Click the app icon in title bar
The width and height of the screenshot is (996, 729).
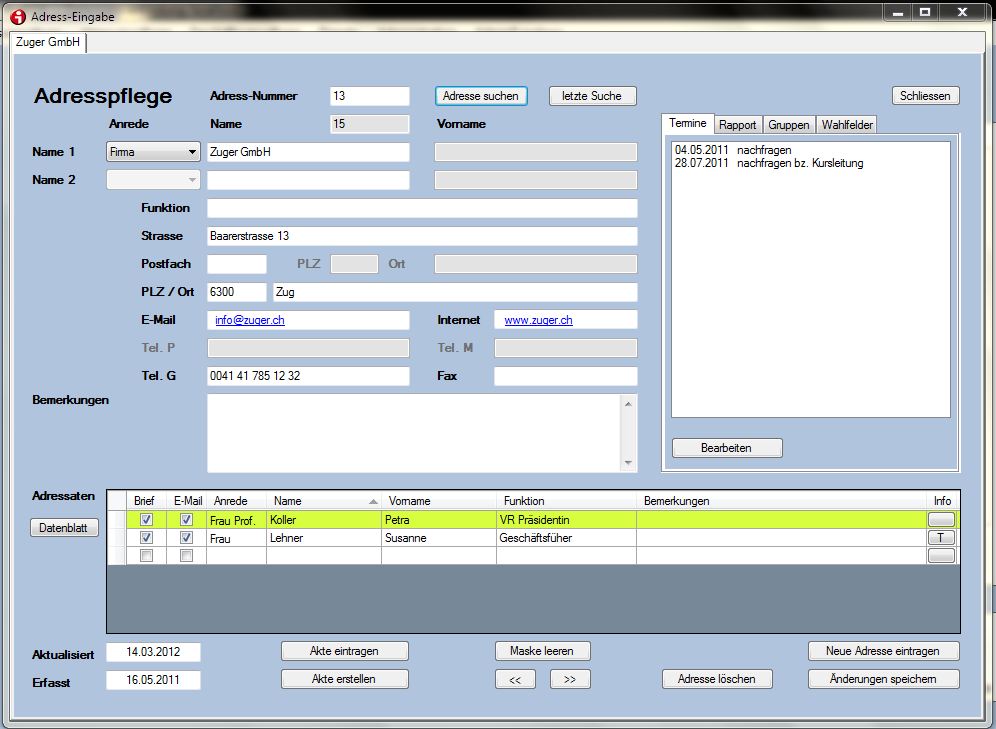[x=17, y=17]
